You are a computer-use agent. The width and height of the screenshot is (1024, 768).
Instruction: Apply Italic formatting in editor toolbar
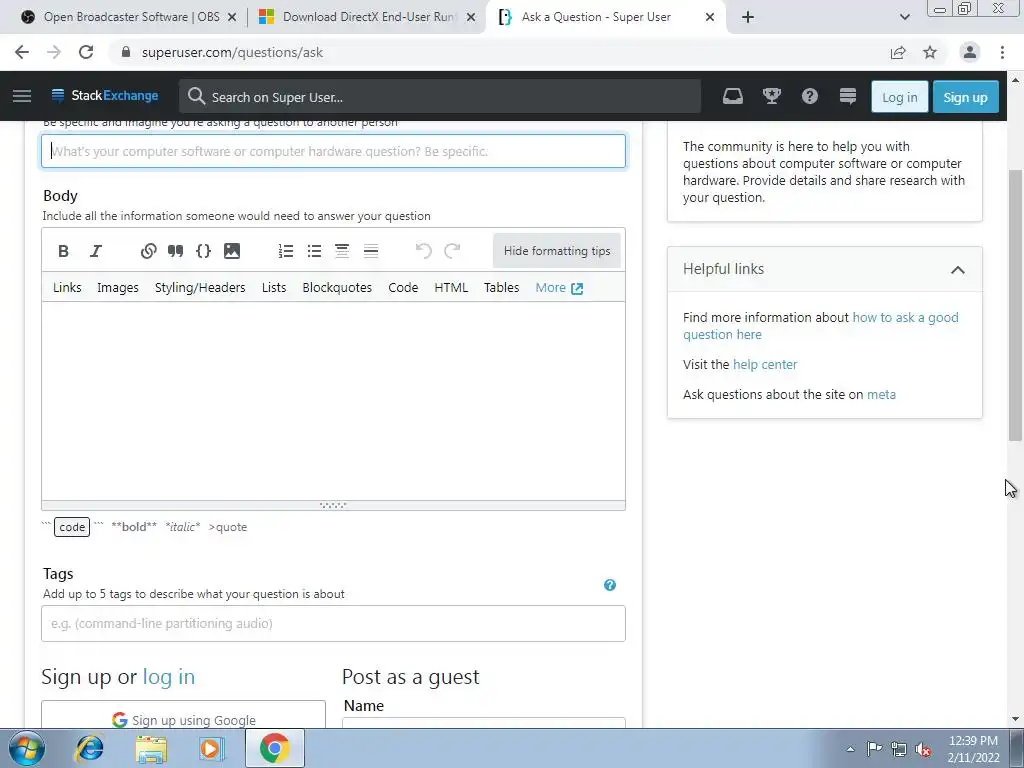pos(95,251)
